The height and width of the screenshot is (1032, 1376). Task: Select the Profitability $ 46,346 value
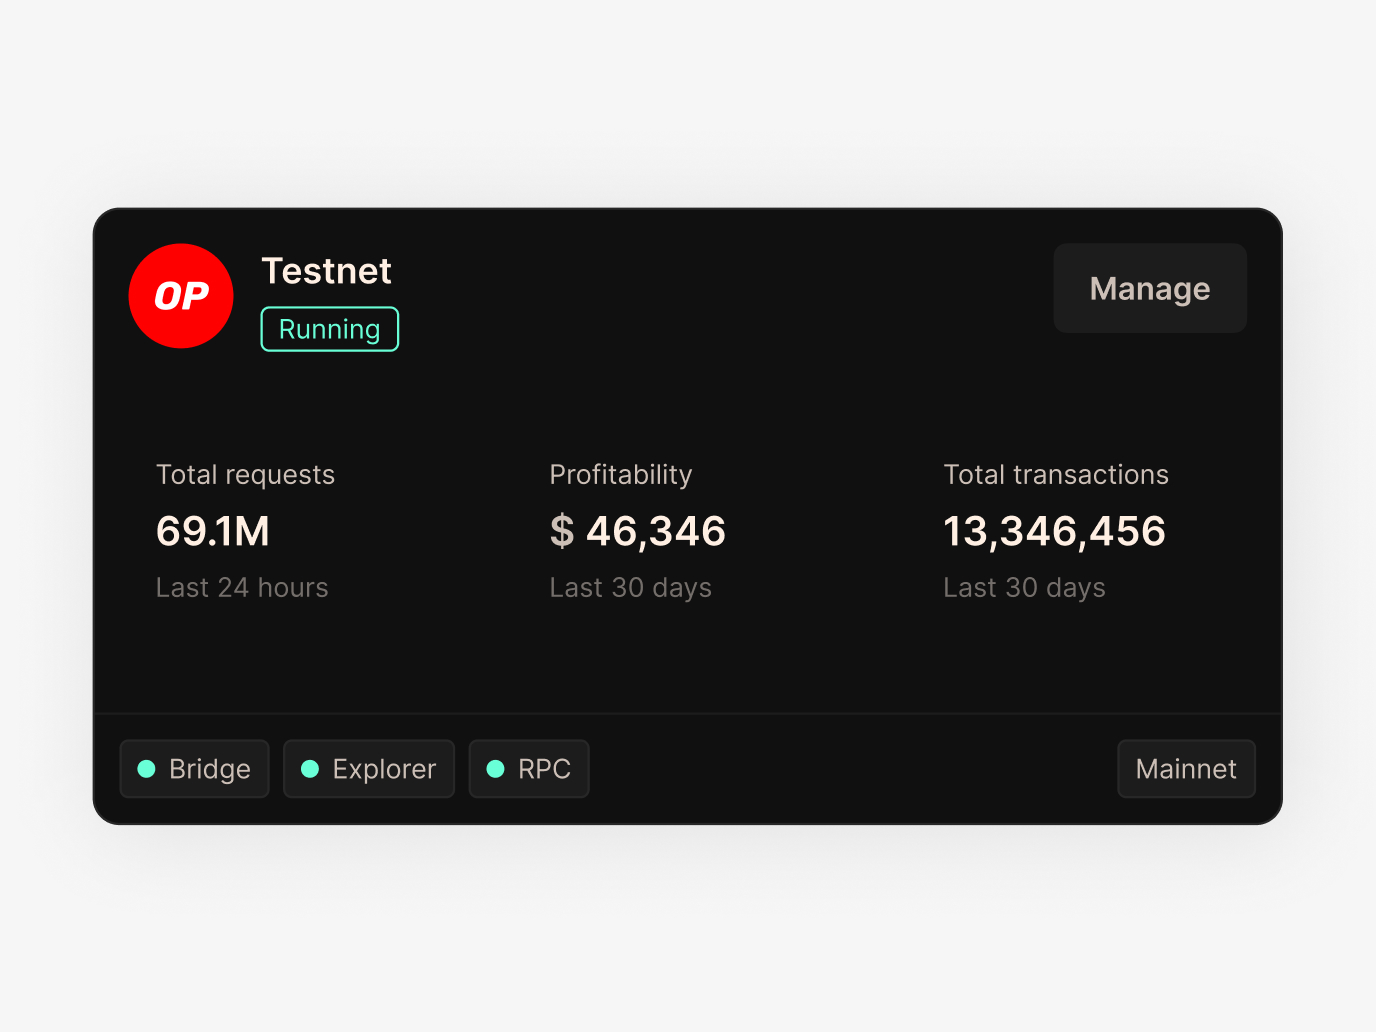click(638, 531)
